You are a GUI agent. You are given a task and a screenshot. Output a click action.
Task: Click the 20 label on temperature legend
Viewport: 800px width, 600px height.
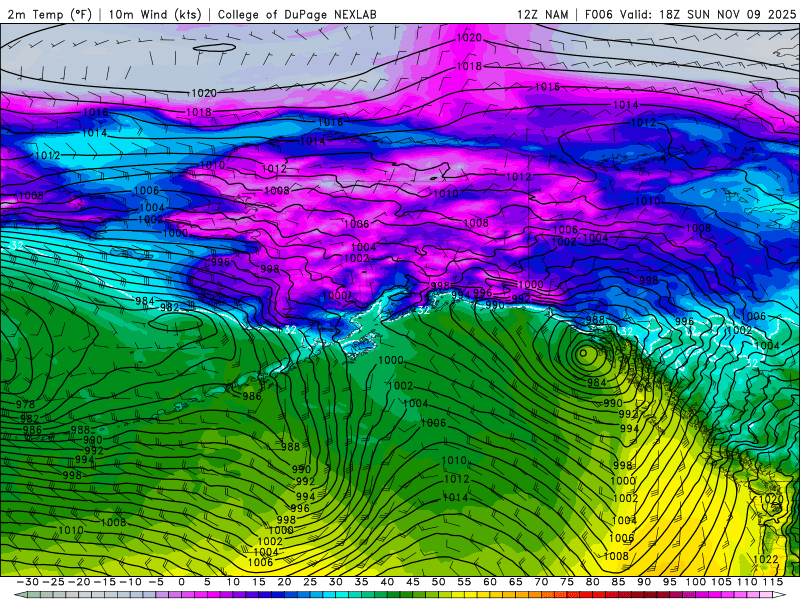(x=284, y=582)
